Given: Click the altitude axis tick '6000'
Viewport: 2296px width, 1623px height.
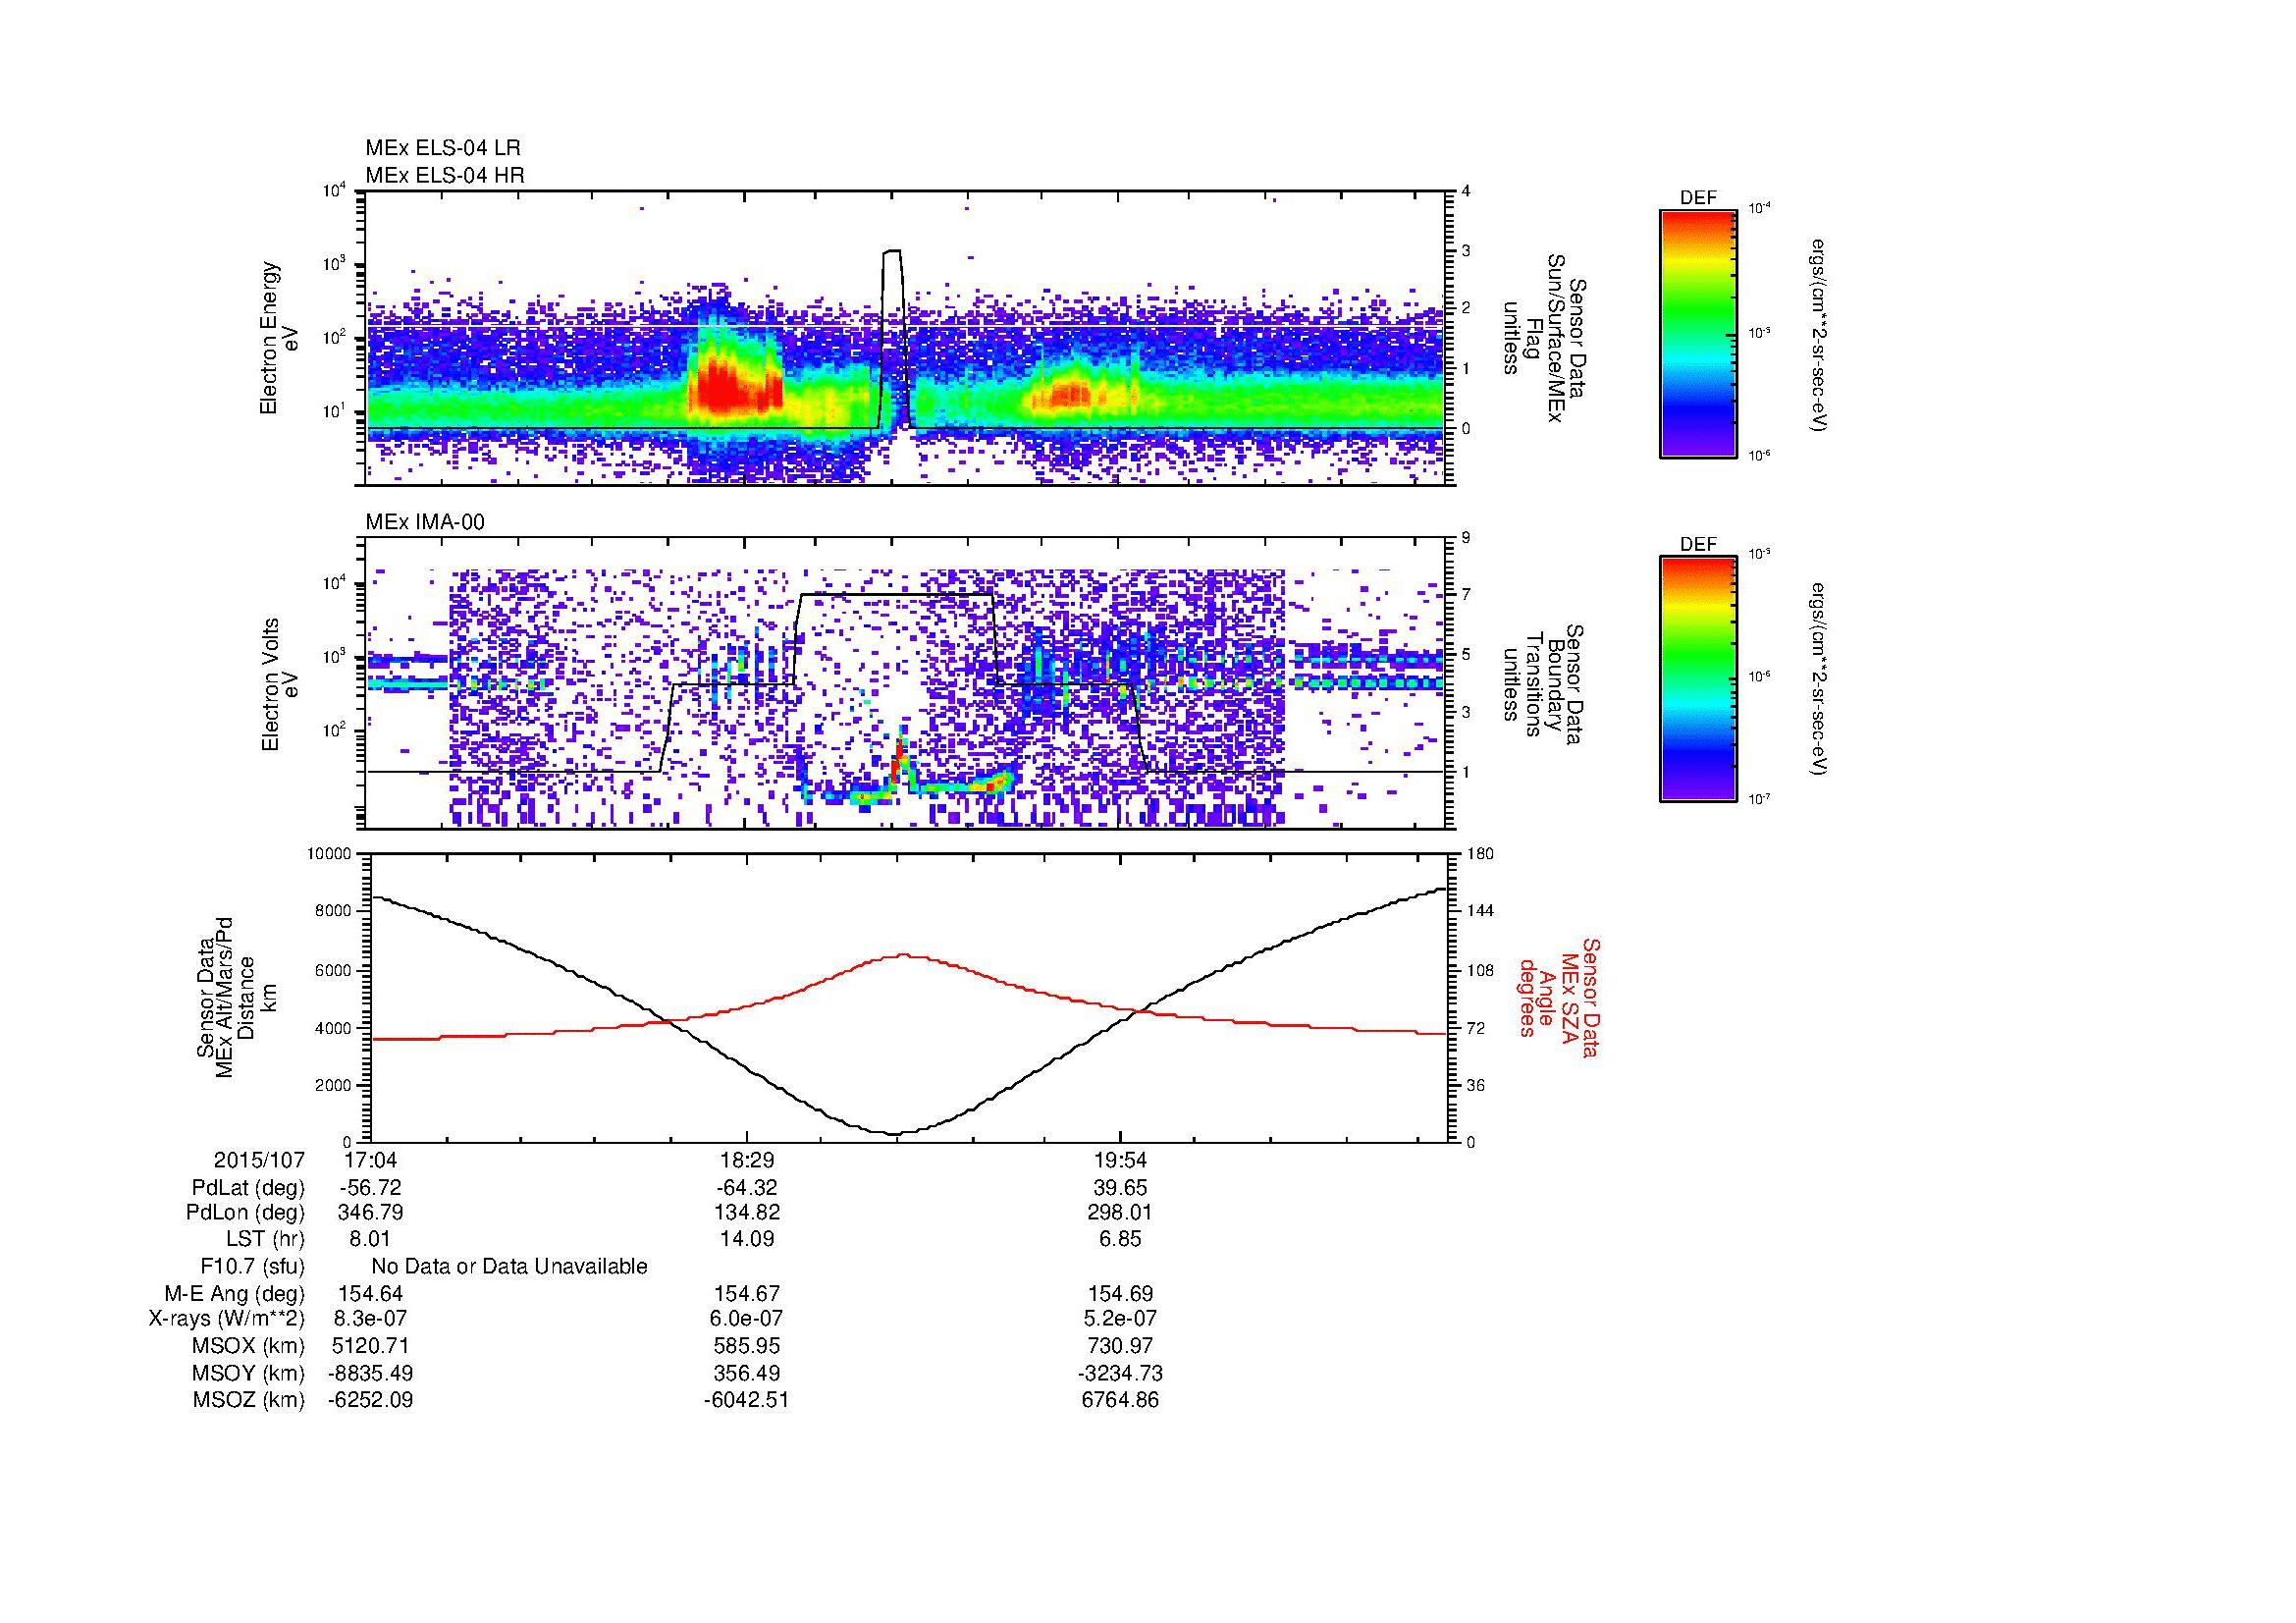Looking at the screenshot, I should (x=335, y=970).
